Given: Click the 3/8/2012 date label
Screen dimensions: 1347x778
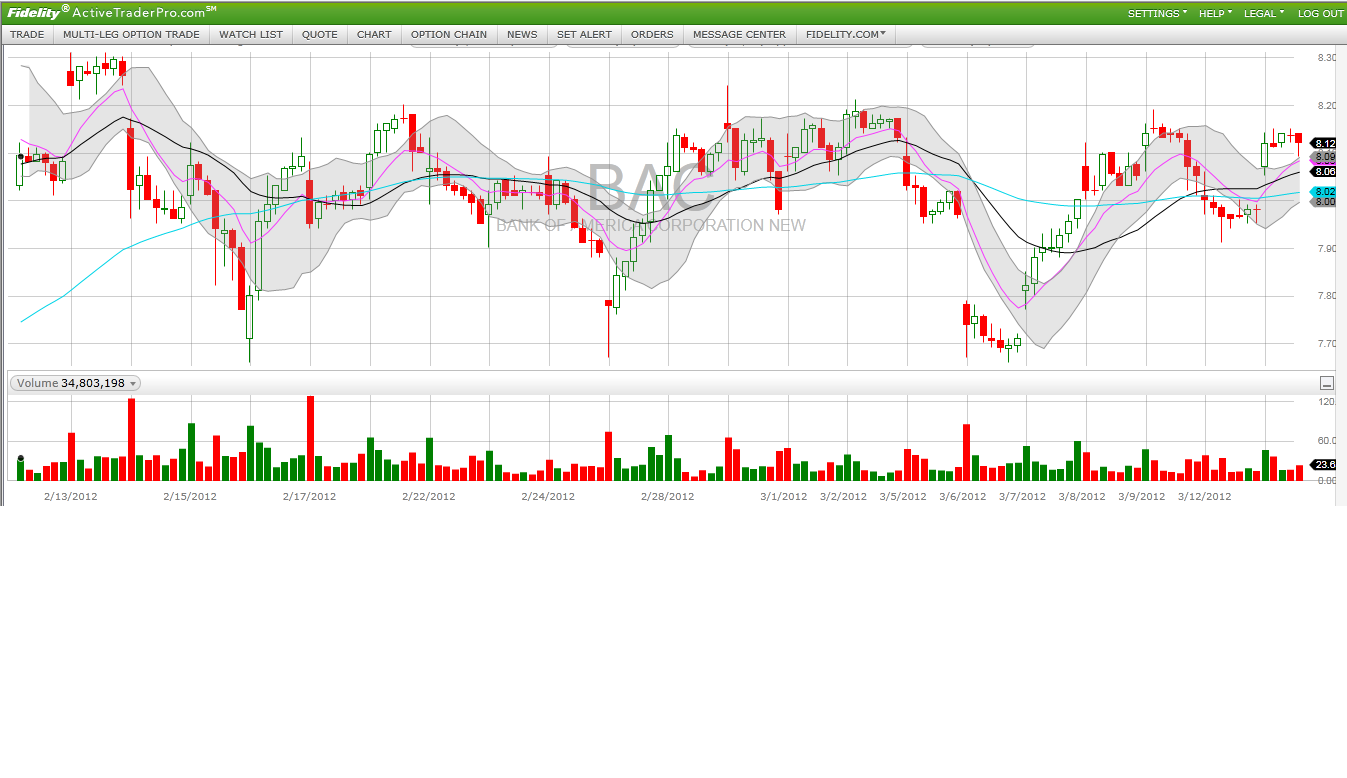Looking at the screenshot, I should click(x=1083, y=496).
